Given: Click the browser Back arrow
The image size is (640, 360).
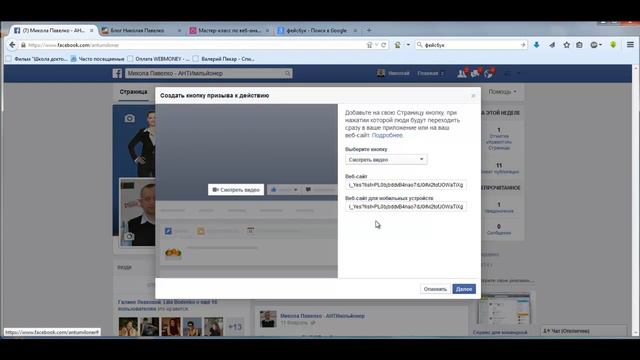Looking at the screenshot, I should 12,45.
